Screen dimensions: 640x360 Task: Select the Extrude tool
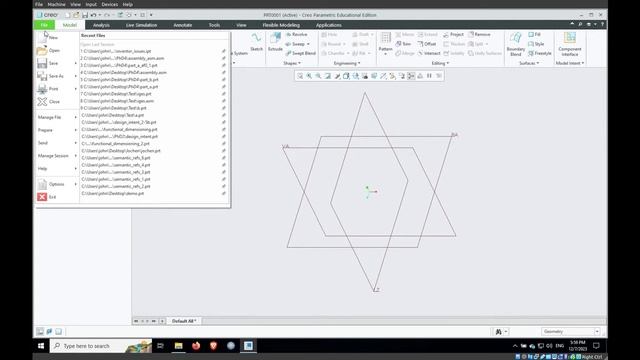point(275,42)
